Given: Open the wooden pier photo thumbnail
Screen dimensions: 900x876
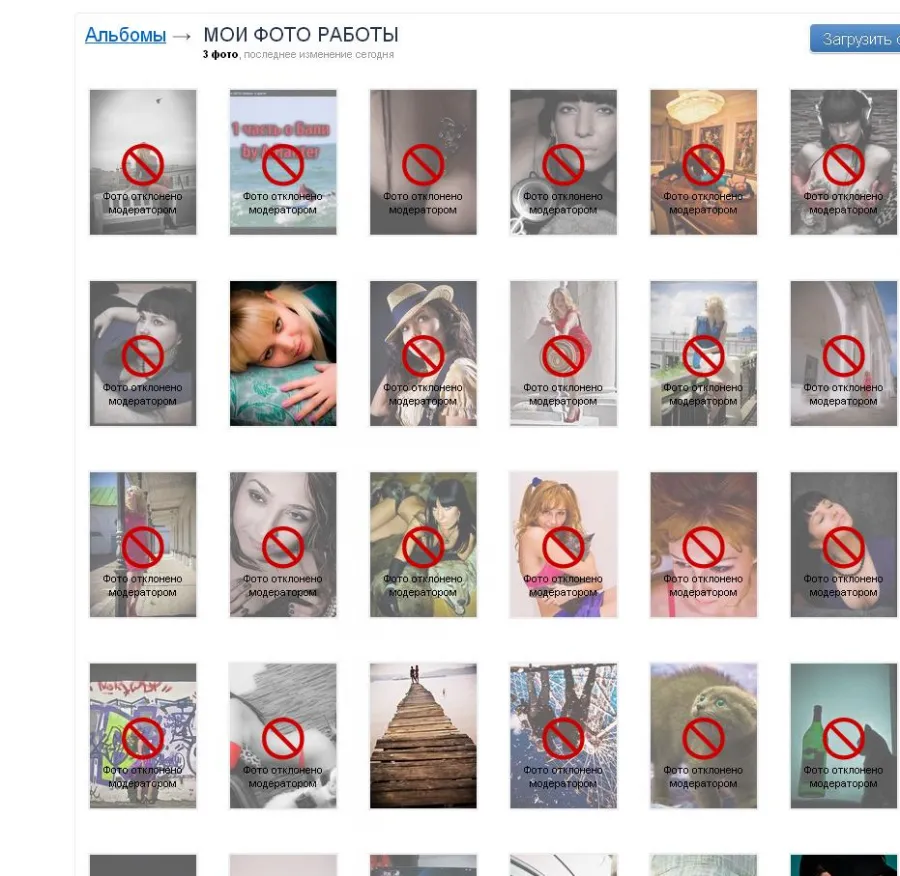Looking at the screenshot, I should (423, 735).
